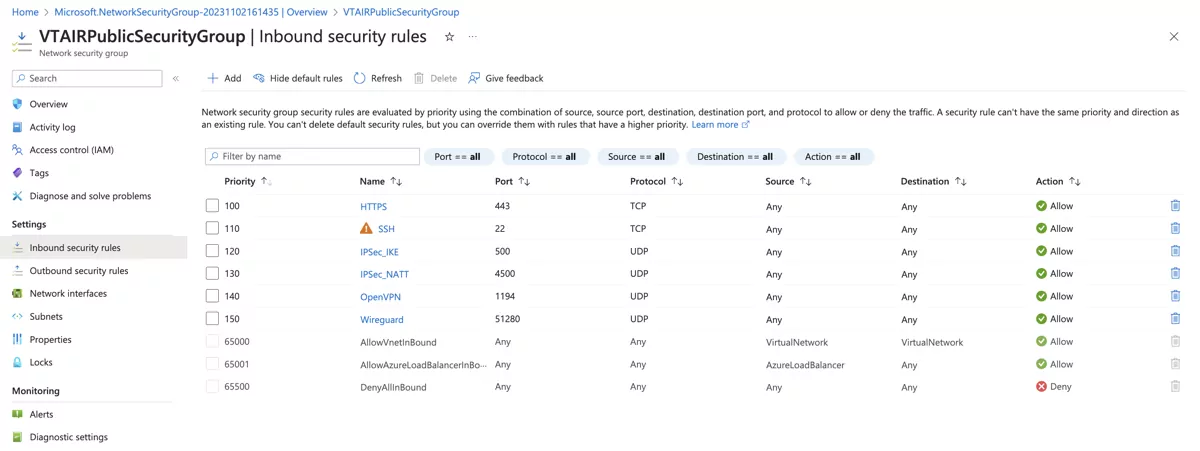Click the disabled checkbox of the AllowVnetInBound row
This screenshot has height=451, width=1200.
point(212,341)
